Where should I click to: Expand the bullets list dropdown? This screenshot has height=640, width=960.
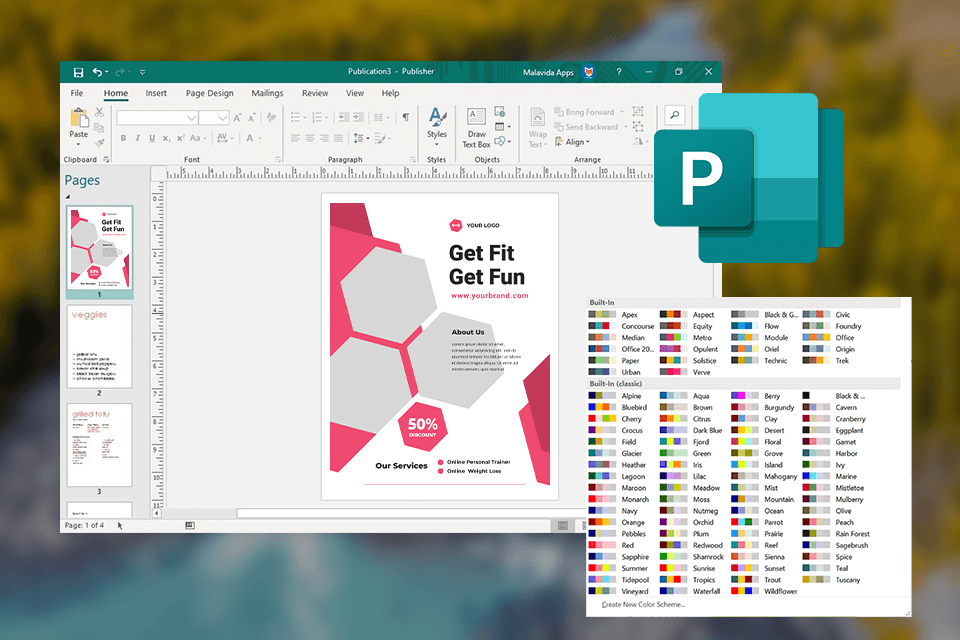pyautogui.click(x=304, y=118)
